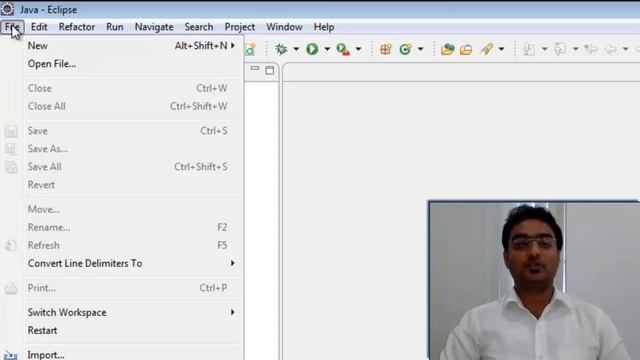The image size is (640, 360).
Task: Maximize the left view panel
Action: pos(269,70)
